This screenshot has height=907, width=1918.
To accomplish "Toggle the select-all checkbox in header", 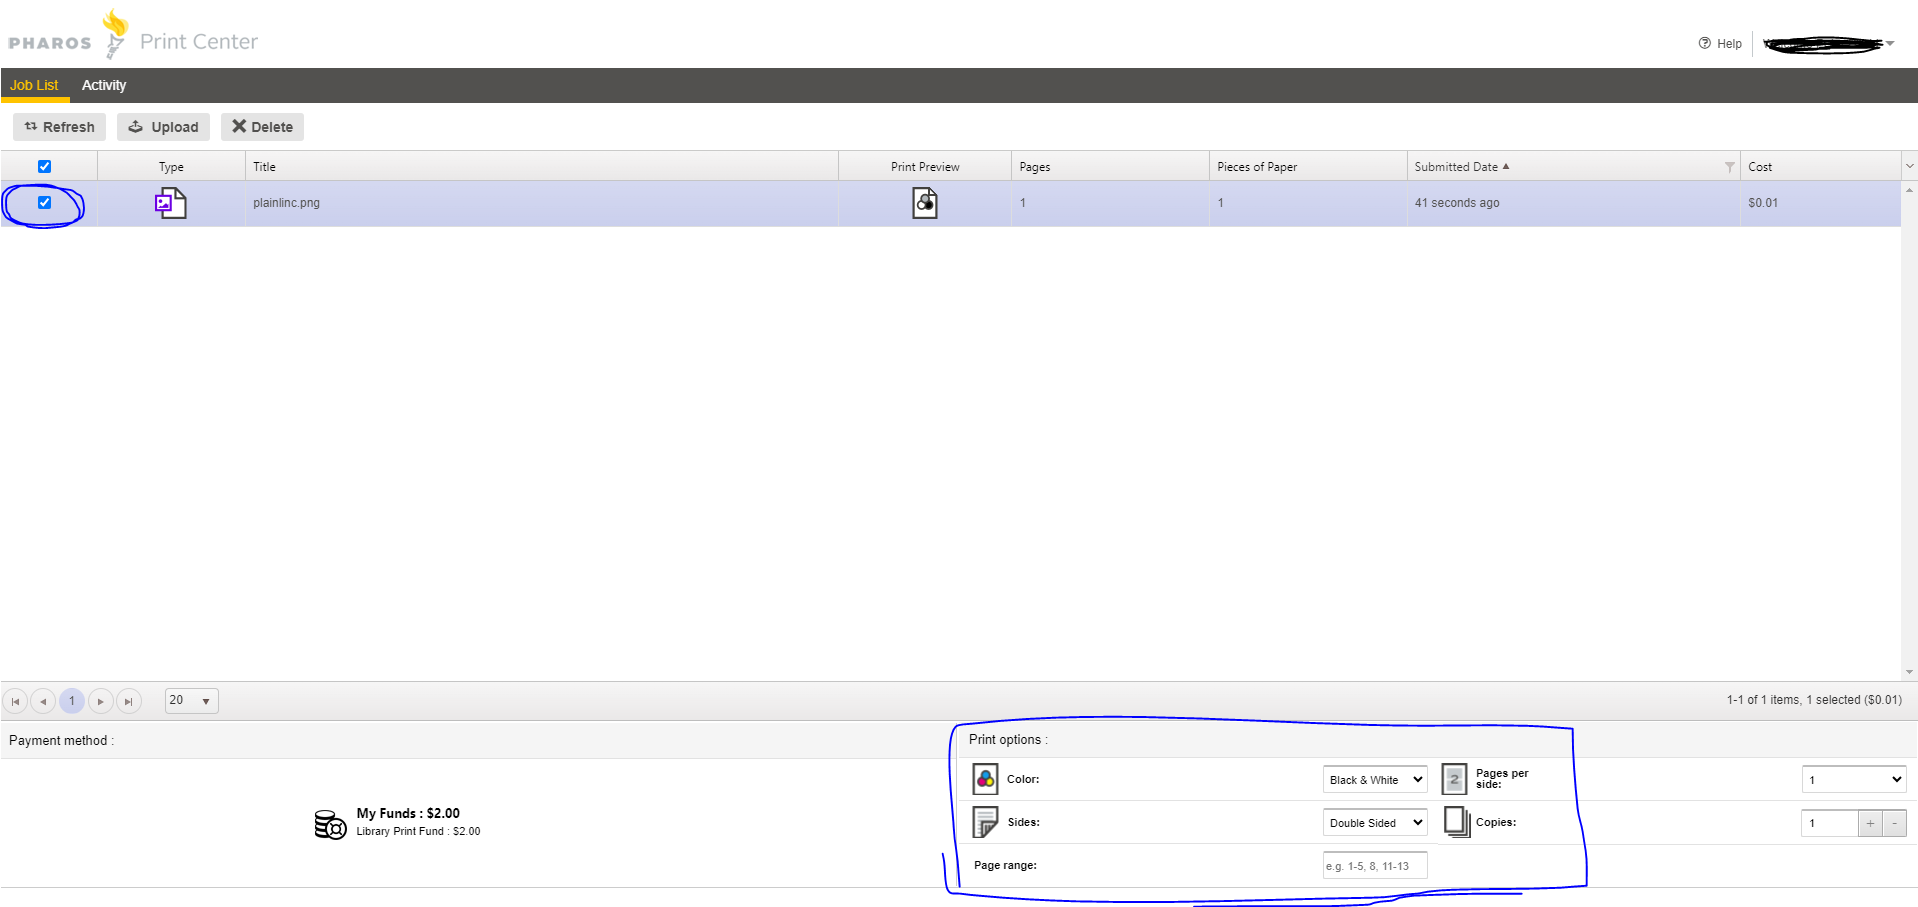I will pyautogui.click(x=44, y=167).
